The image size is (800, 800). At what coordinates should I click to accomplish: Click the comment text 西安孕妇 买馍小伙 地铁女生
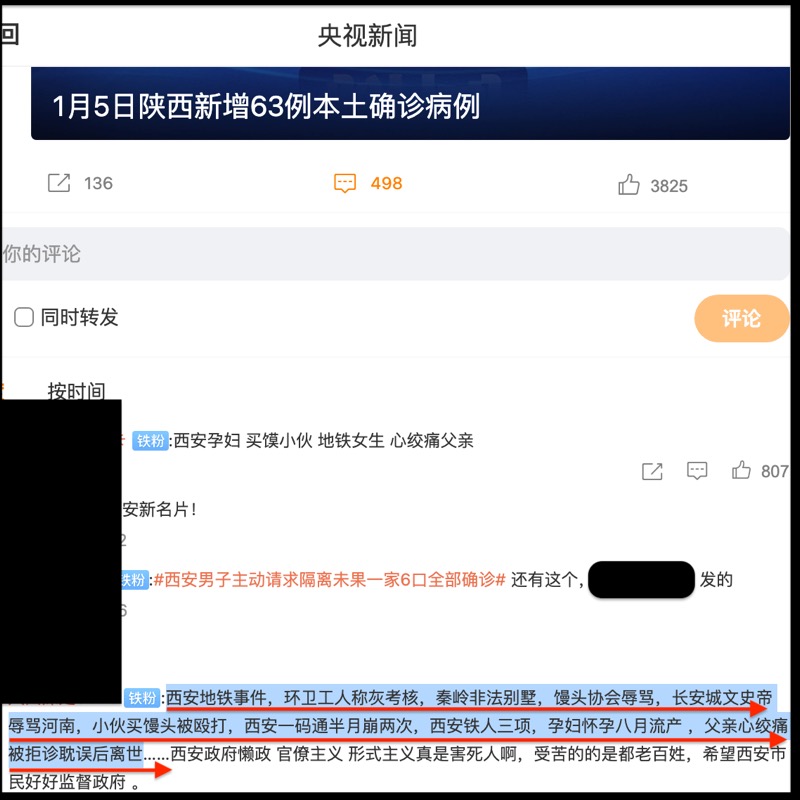tap(279, 440)
